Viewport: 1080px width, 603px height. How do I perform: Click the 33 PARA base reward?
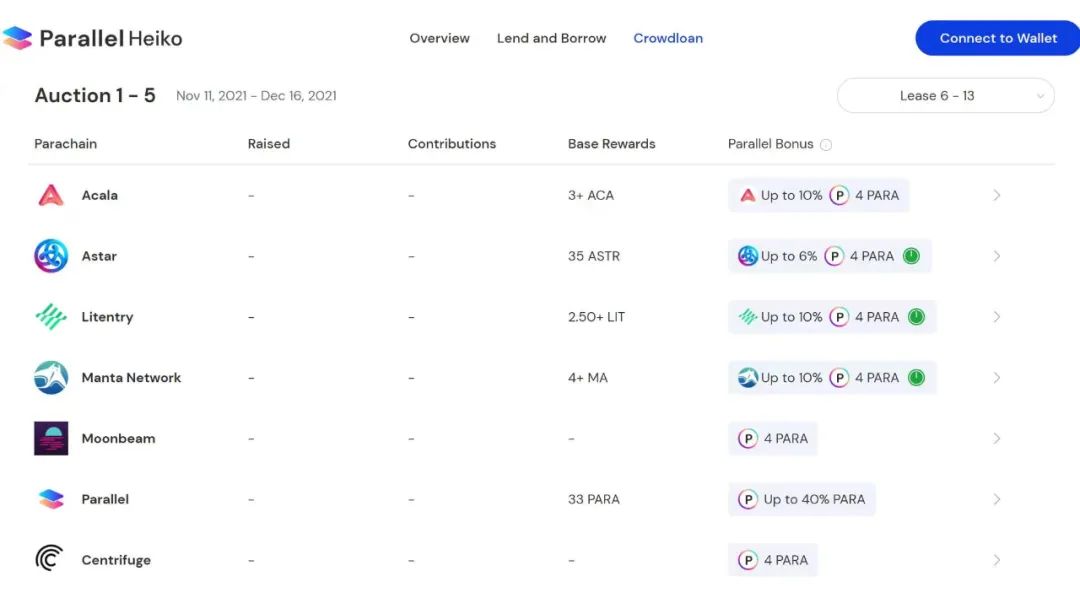click(x=594, y=499)
